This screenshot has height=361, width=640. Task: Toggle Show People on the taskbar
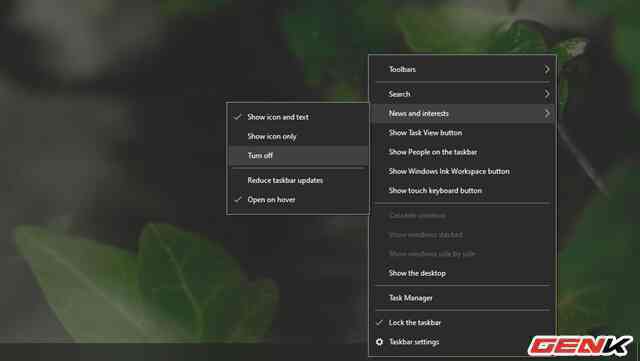click(462, 152)
